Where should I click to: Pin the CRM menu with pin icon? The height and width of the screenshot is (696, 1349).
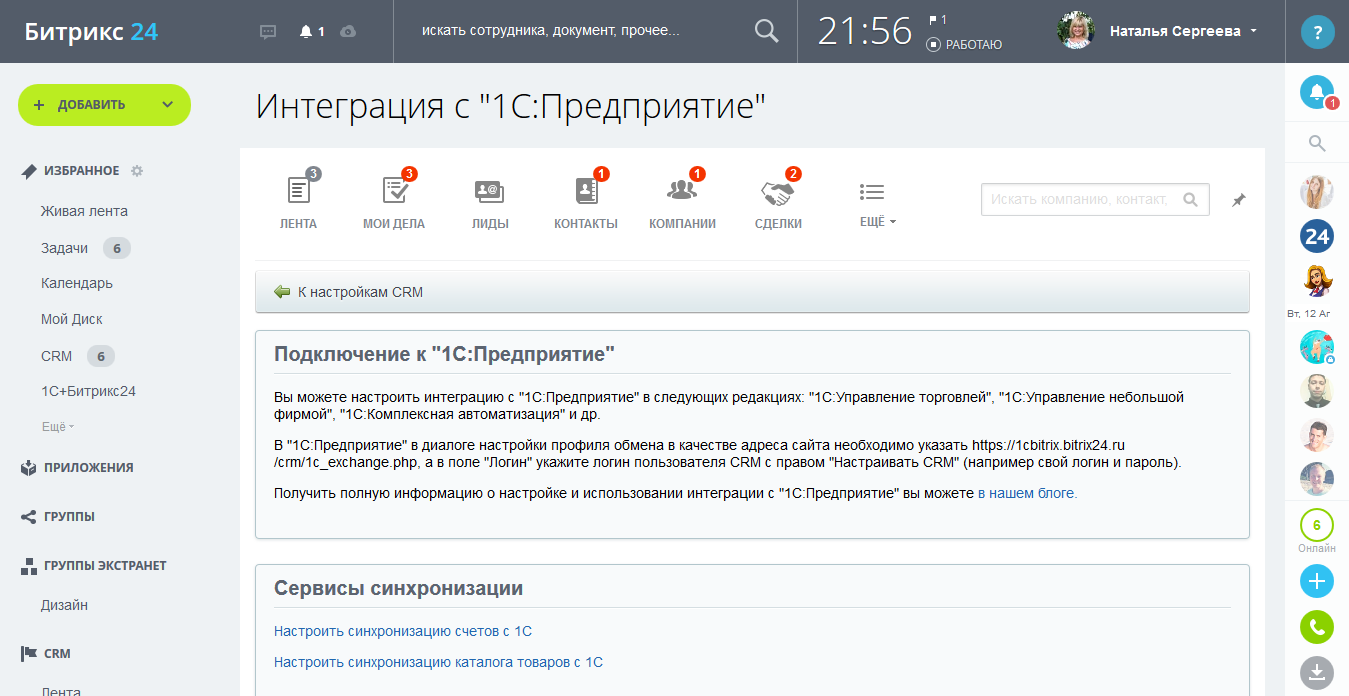point(1238,200)
